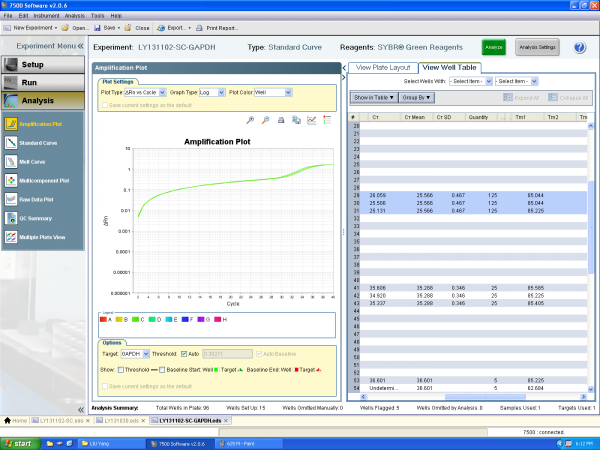Expand the New Experiment dropdown arrow
600x450 pixels.
(x=56, y=28)
